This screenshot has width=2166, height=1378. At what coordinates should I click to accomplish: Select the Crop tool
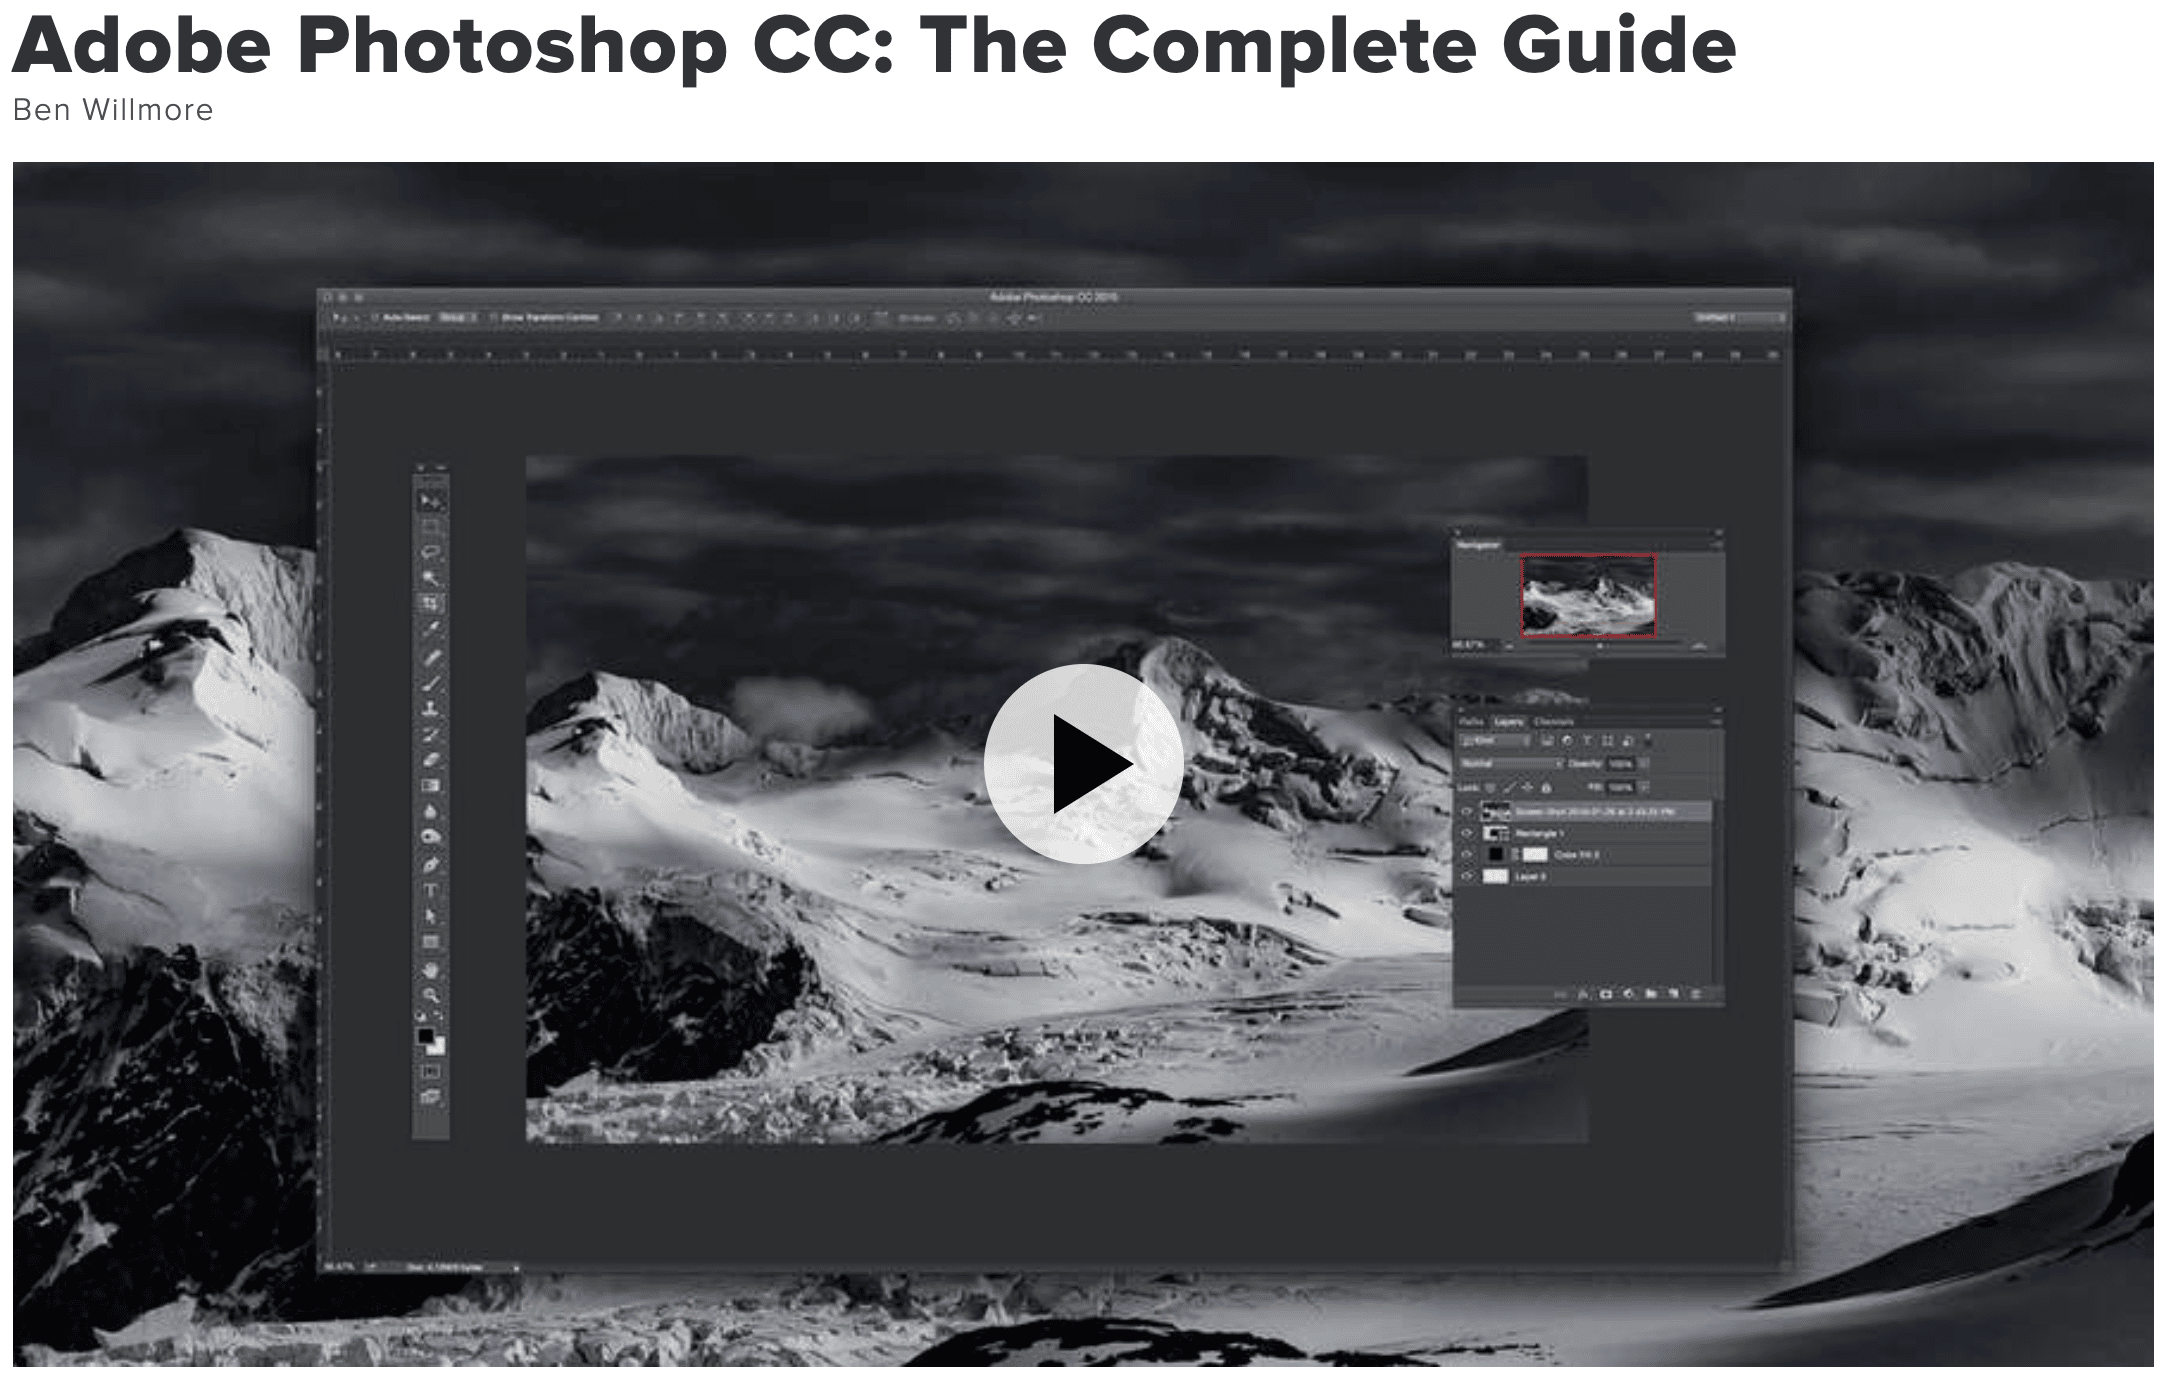click(431, 603)
